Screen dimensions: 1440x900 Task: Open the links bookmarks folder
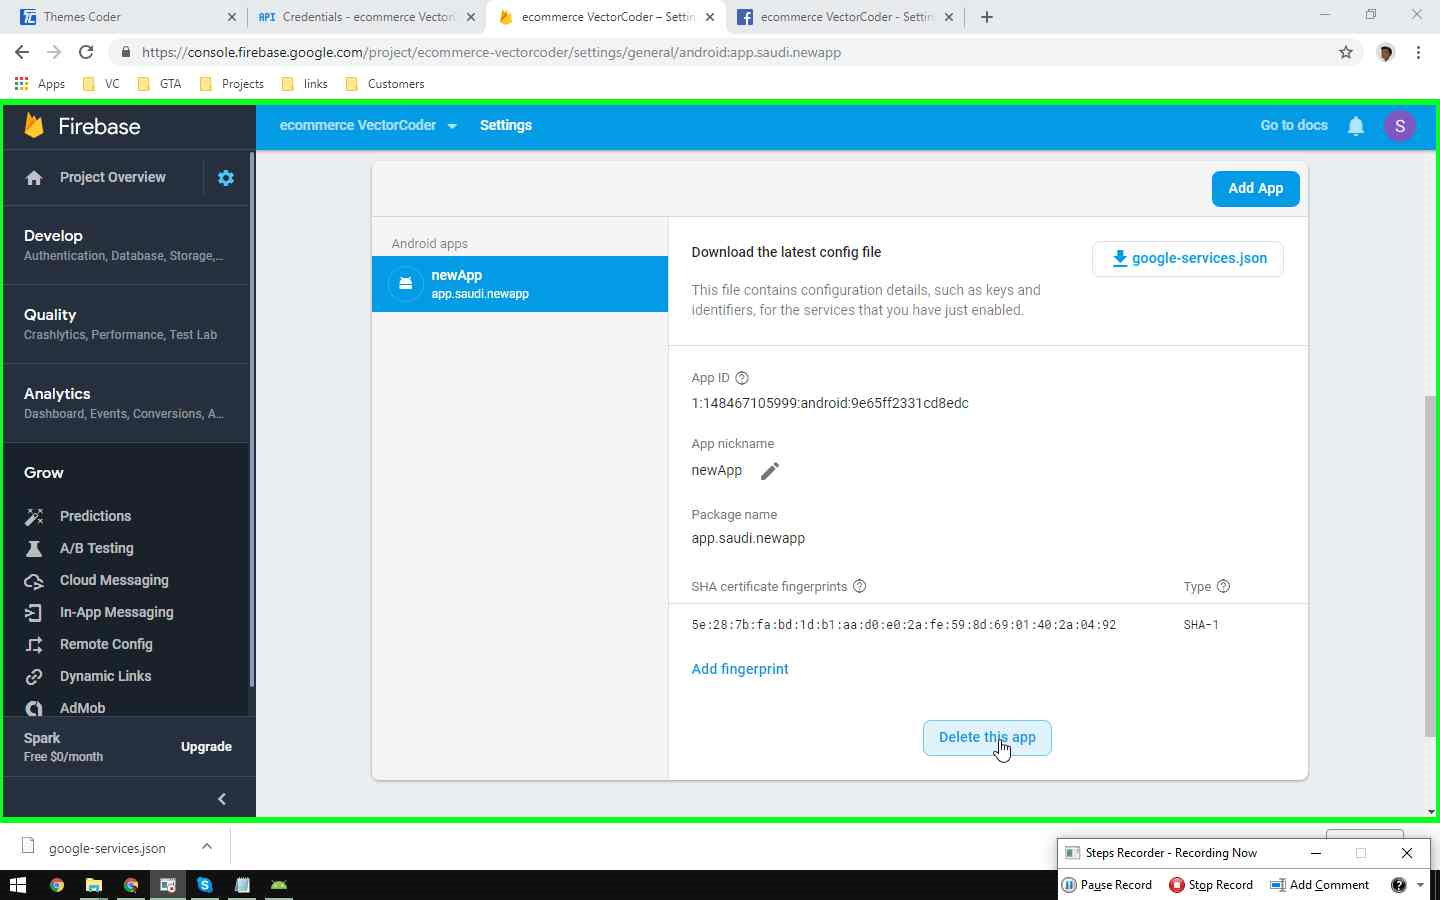coord(305,84)
